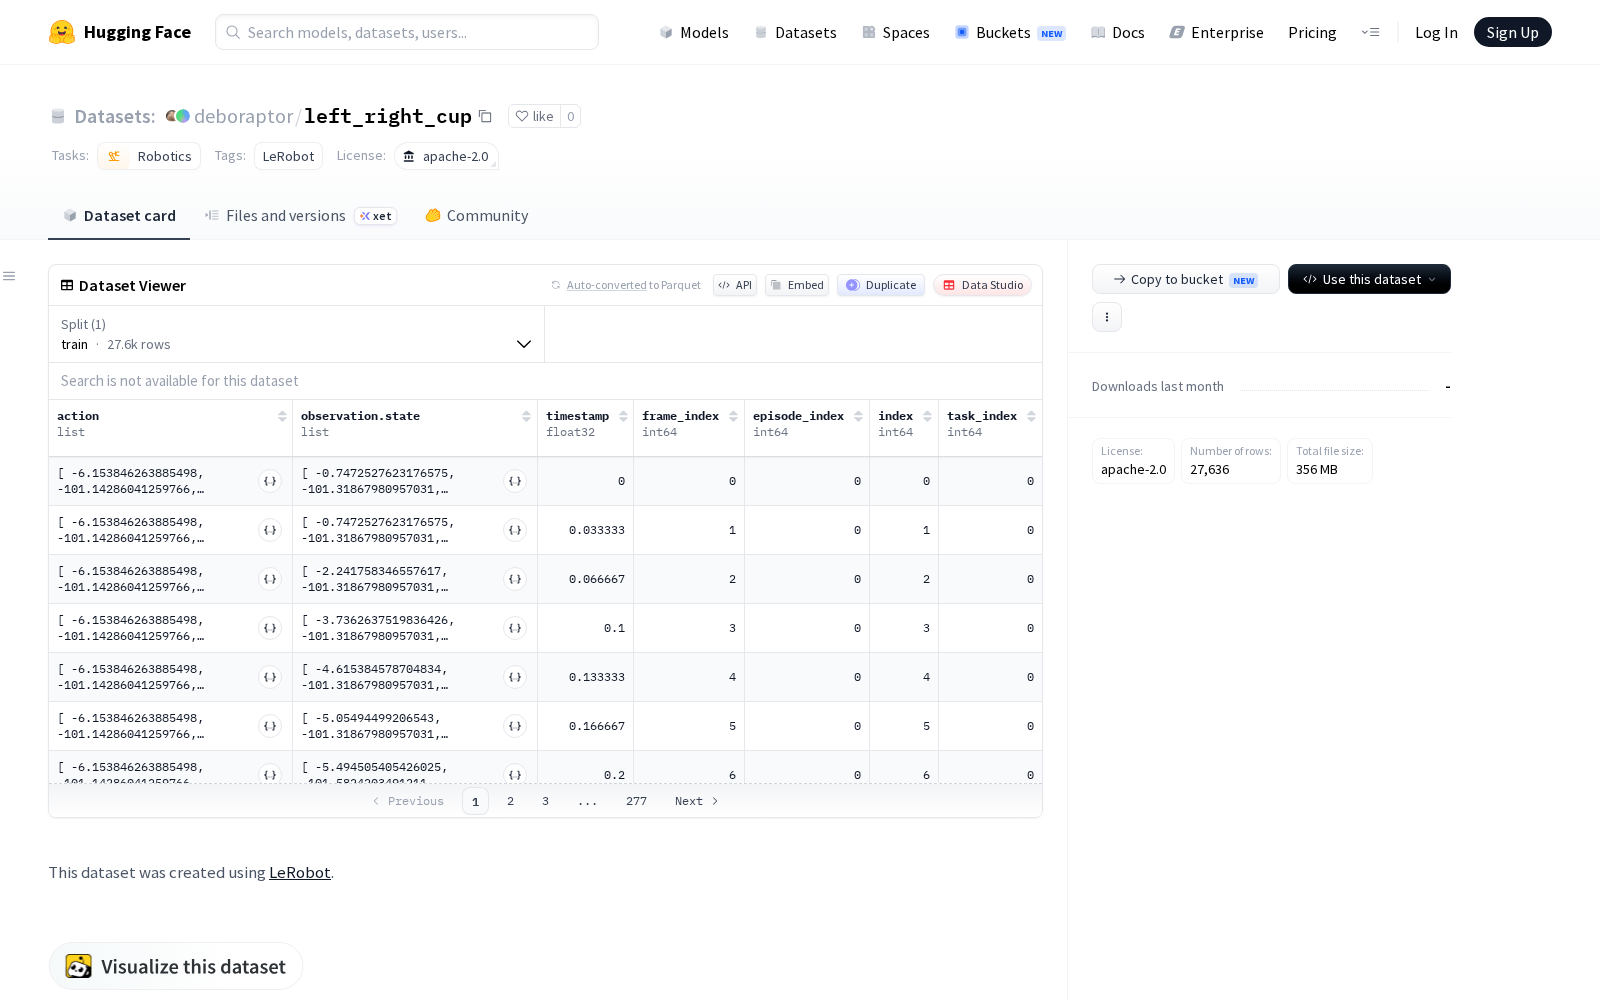Expand the train split dropdown

point(296,334)
